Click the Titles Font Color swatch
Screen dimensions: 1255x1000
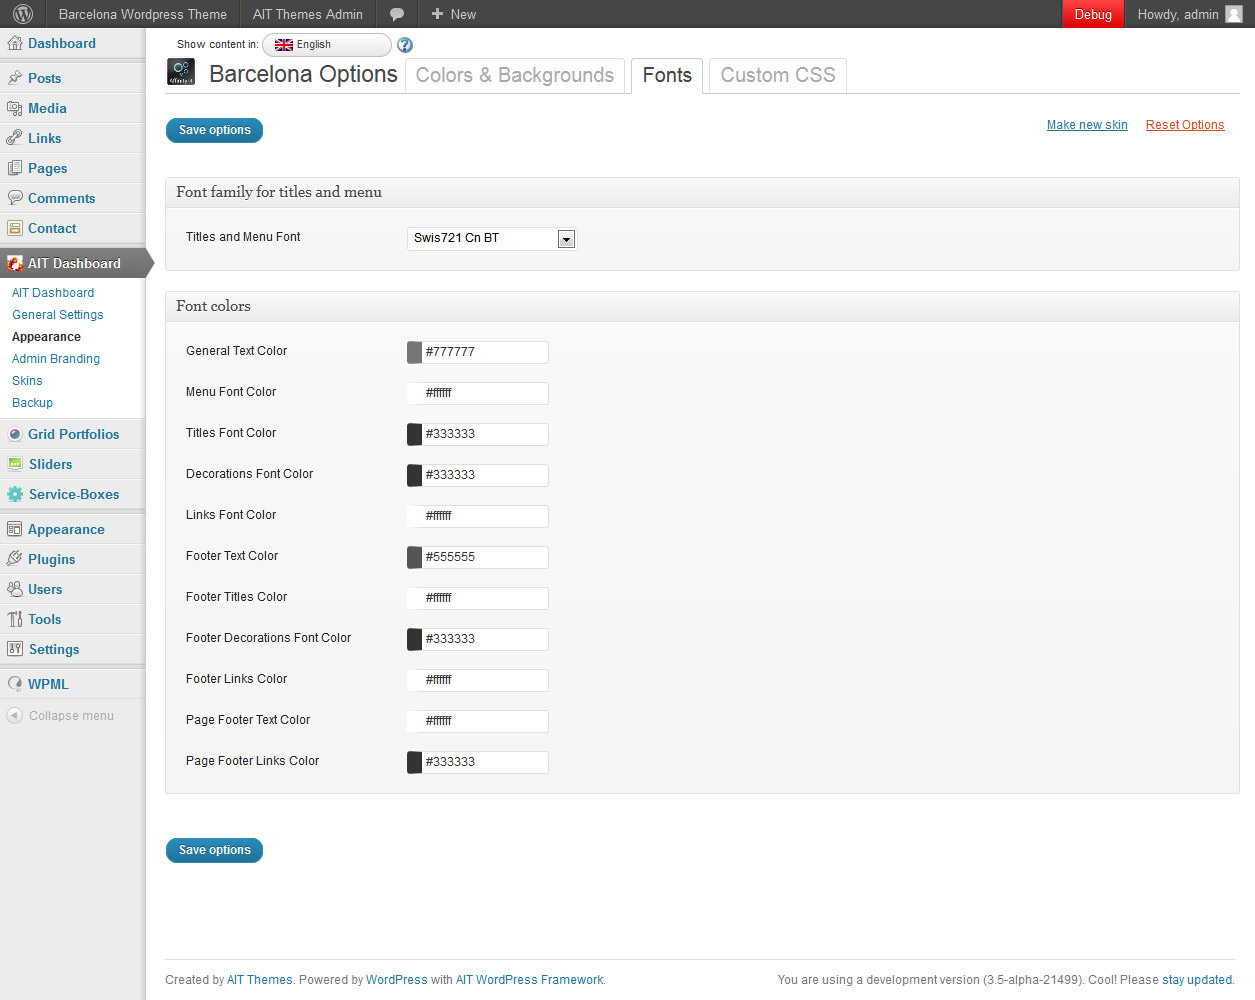pyautogui.click(x=414, y=434)
